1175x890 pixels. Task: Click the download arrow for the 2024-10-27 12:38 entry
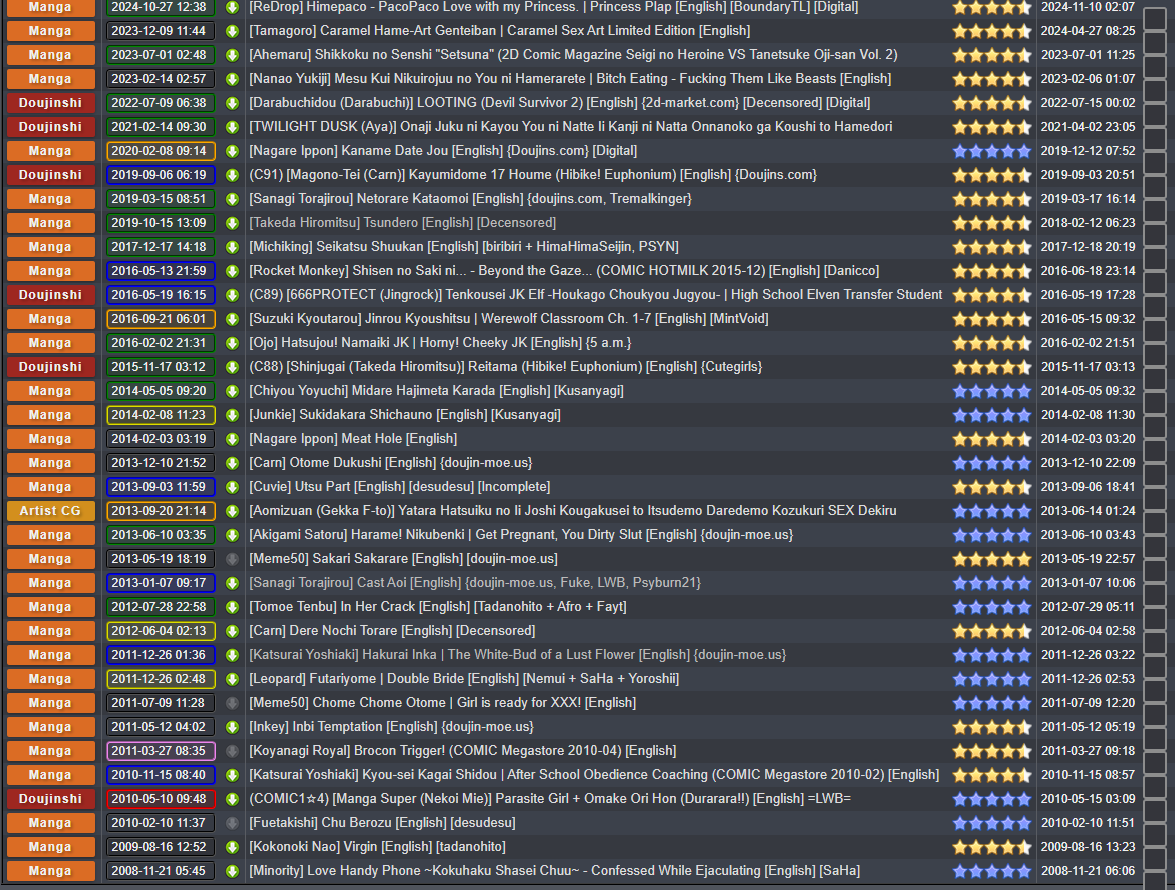[232, 7]
